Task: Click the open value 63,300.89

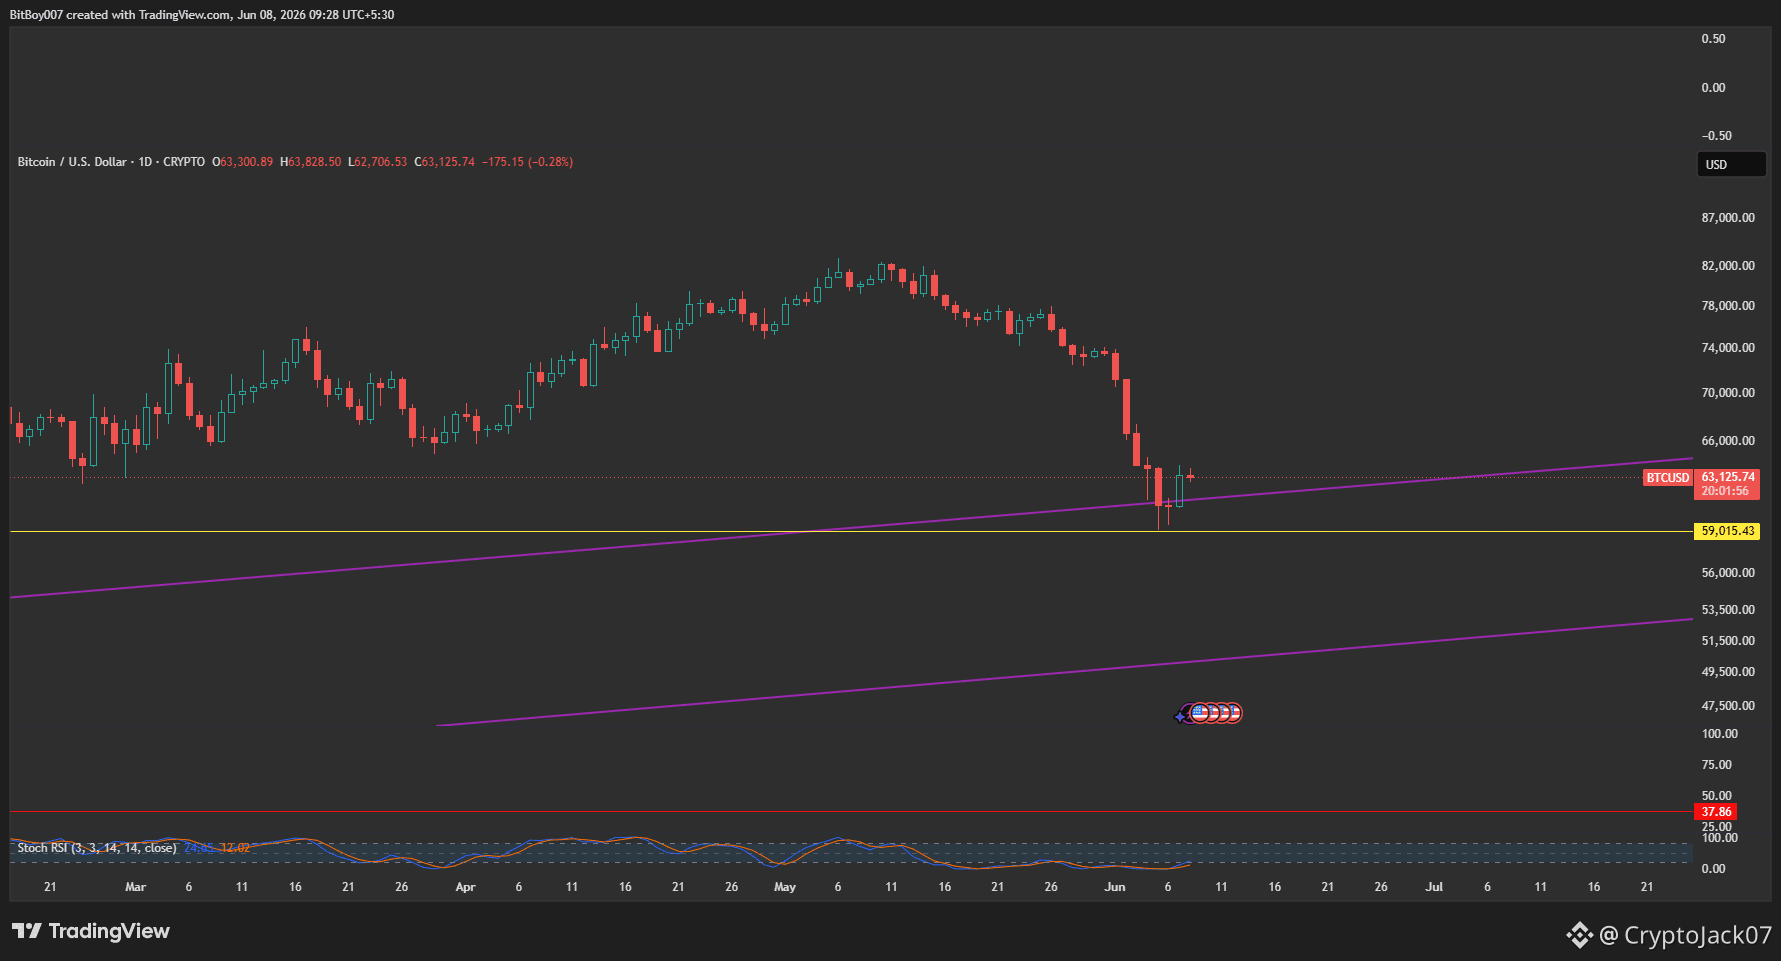Action: 246,162
